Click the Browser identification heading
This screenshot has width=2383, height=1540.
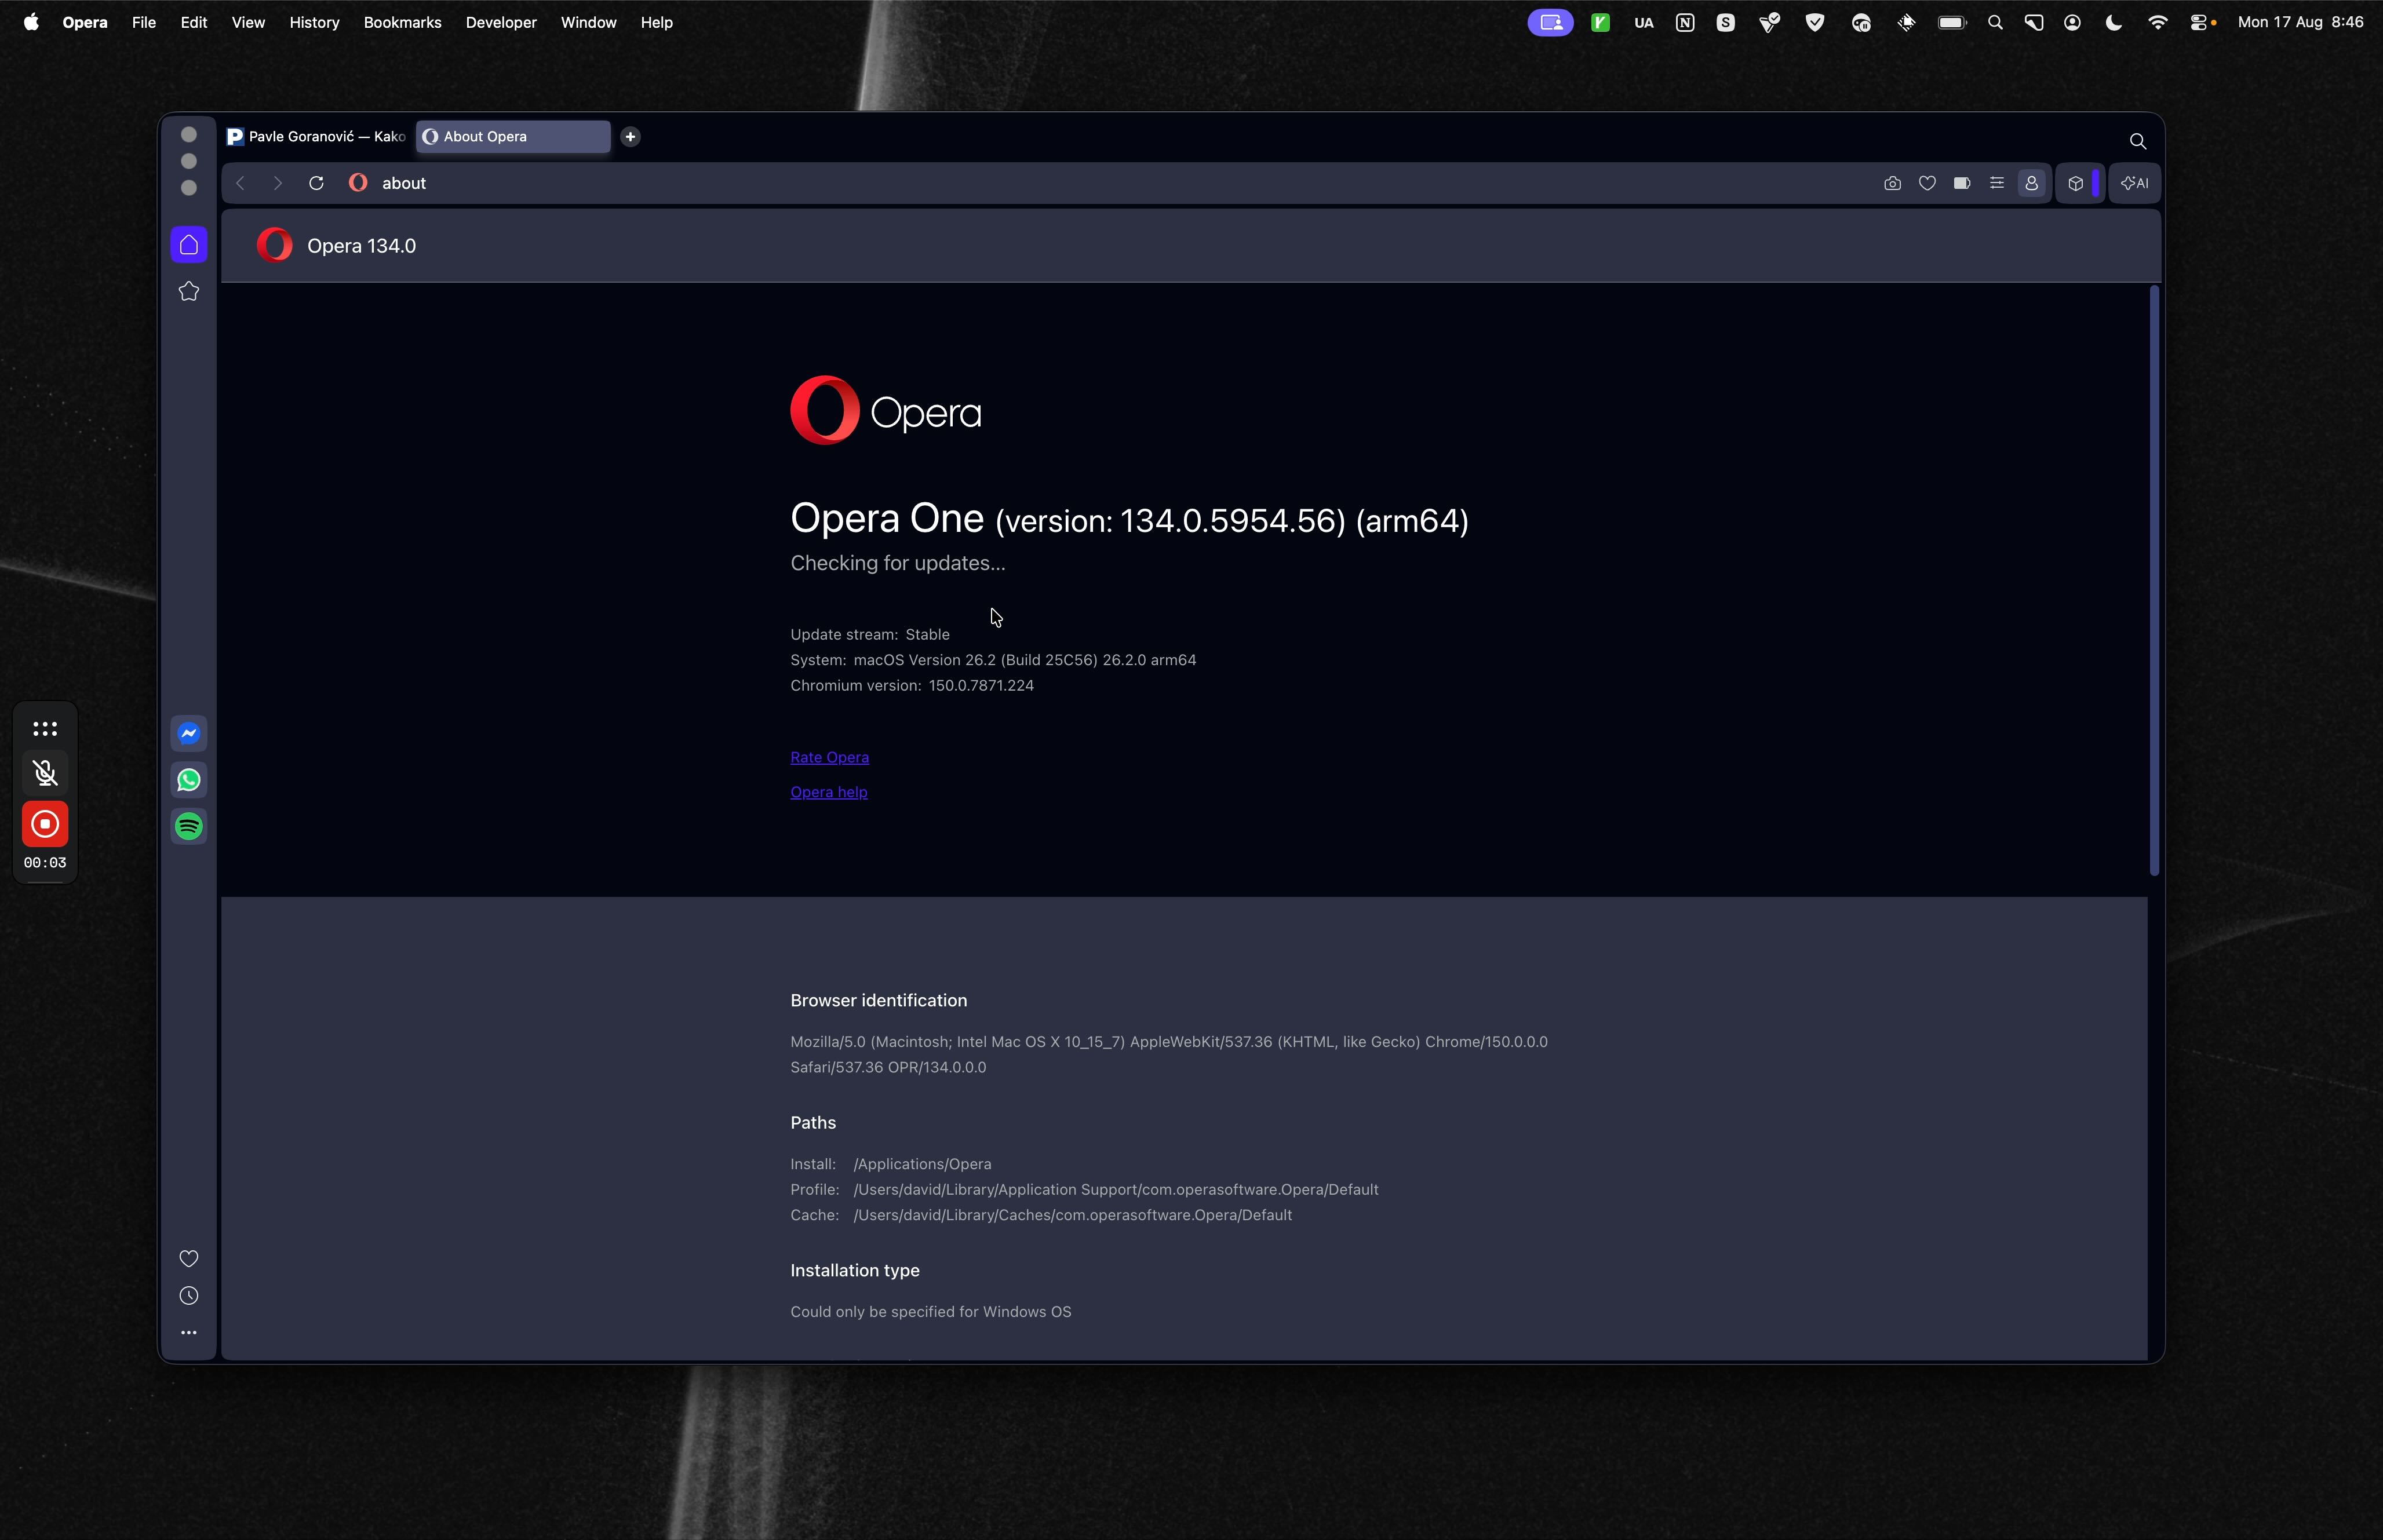click(x=878, y=1001)
